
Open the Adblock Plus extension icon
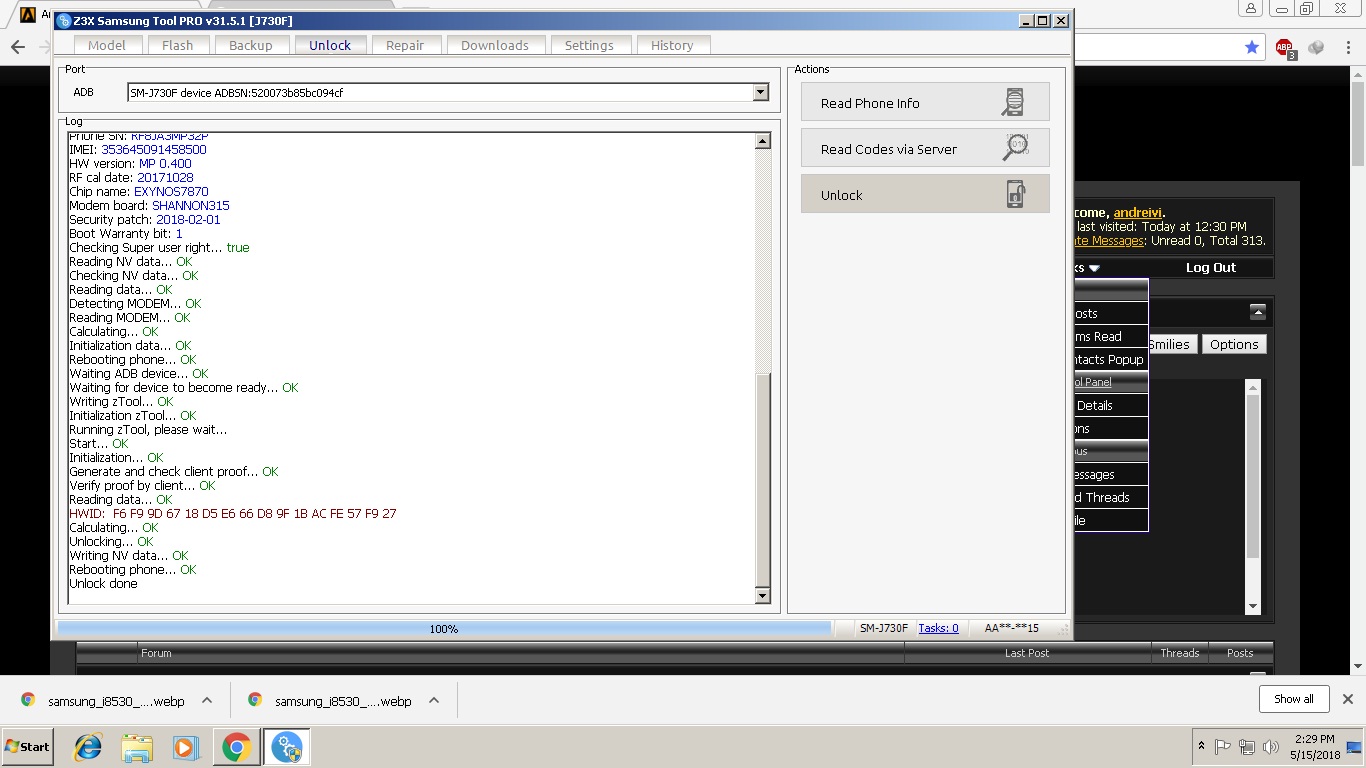click(1285, 47)
